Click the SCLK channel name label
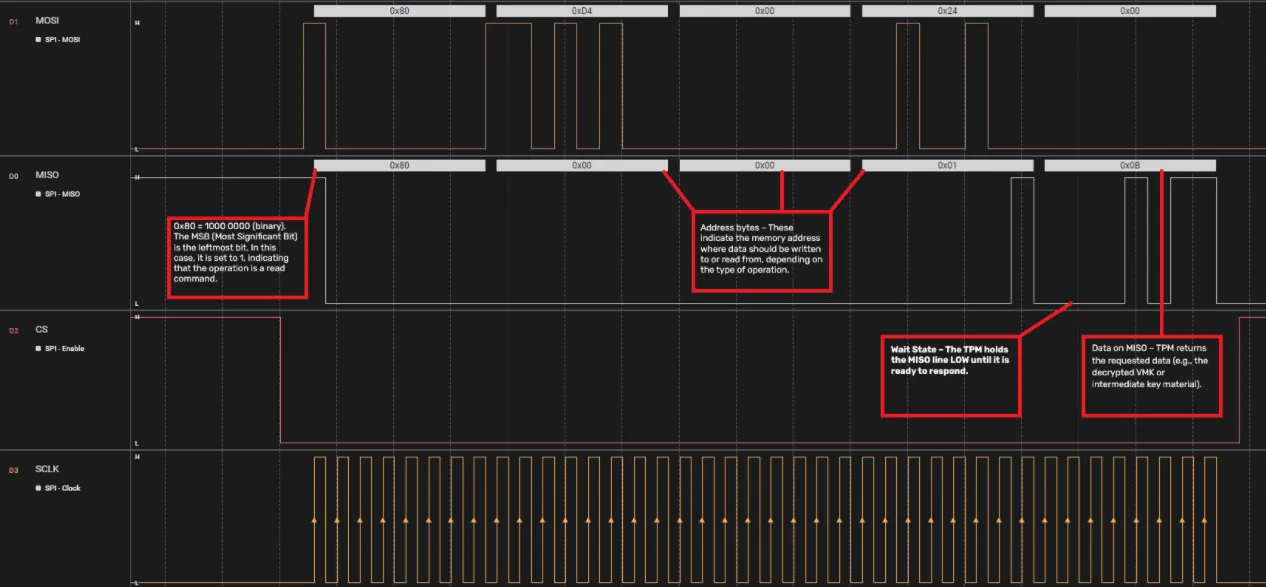Image resolution: width=1266 pixels, height=587 pixels. [47, 468]
